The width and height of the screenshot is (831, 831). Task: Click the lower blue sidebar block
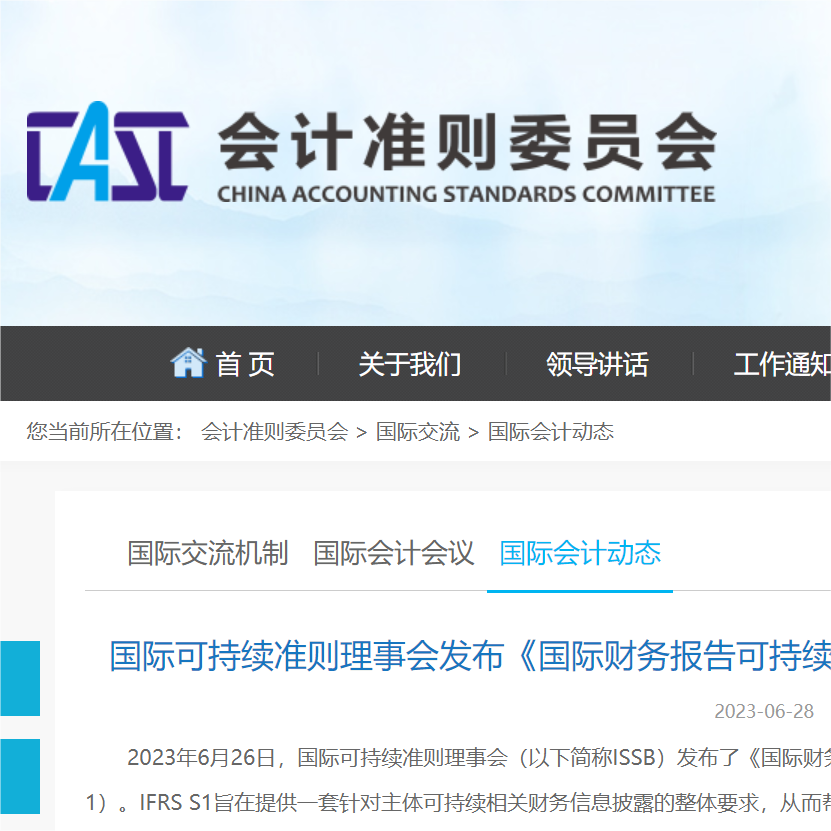click(19, 776)
